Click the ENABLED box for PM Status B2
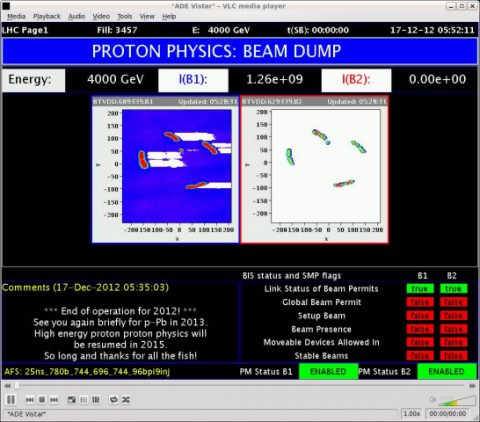 pos(447,371)
